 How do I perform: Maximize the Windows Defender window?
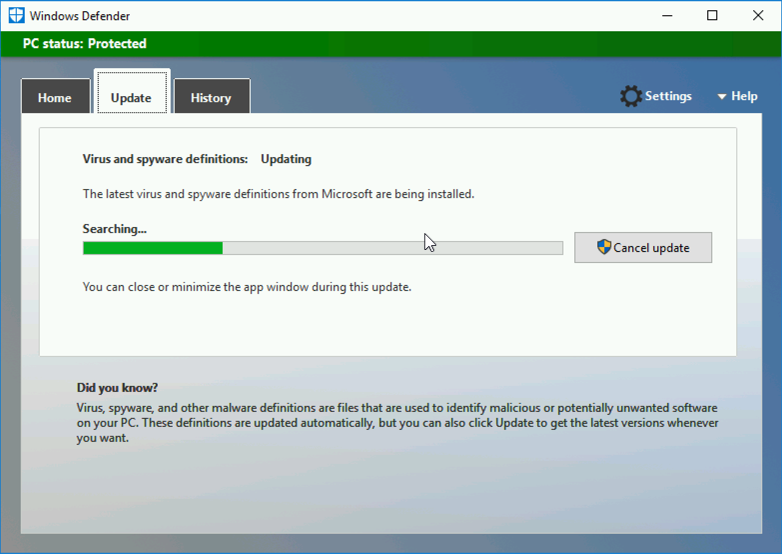click(712, 15)
